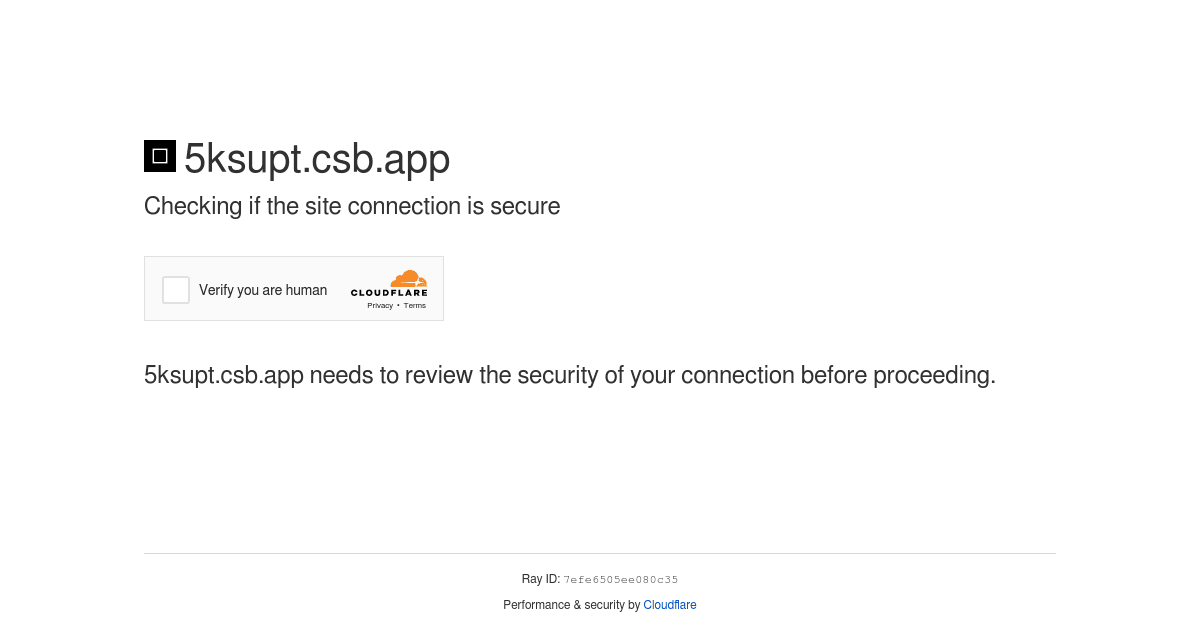Click the word "proceeding" in the paragraph
Image resolution: width=1200 pixels, height=630 pixels.
click(932, 376)
